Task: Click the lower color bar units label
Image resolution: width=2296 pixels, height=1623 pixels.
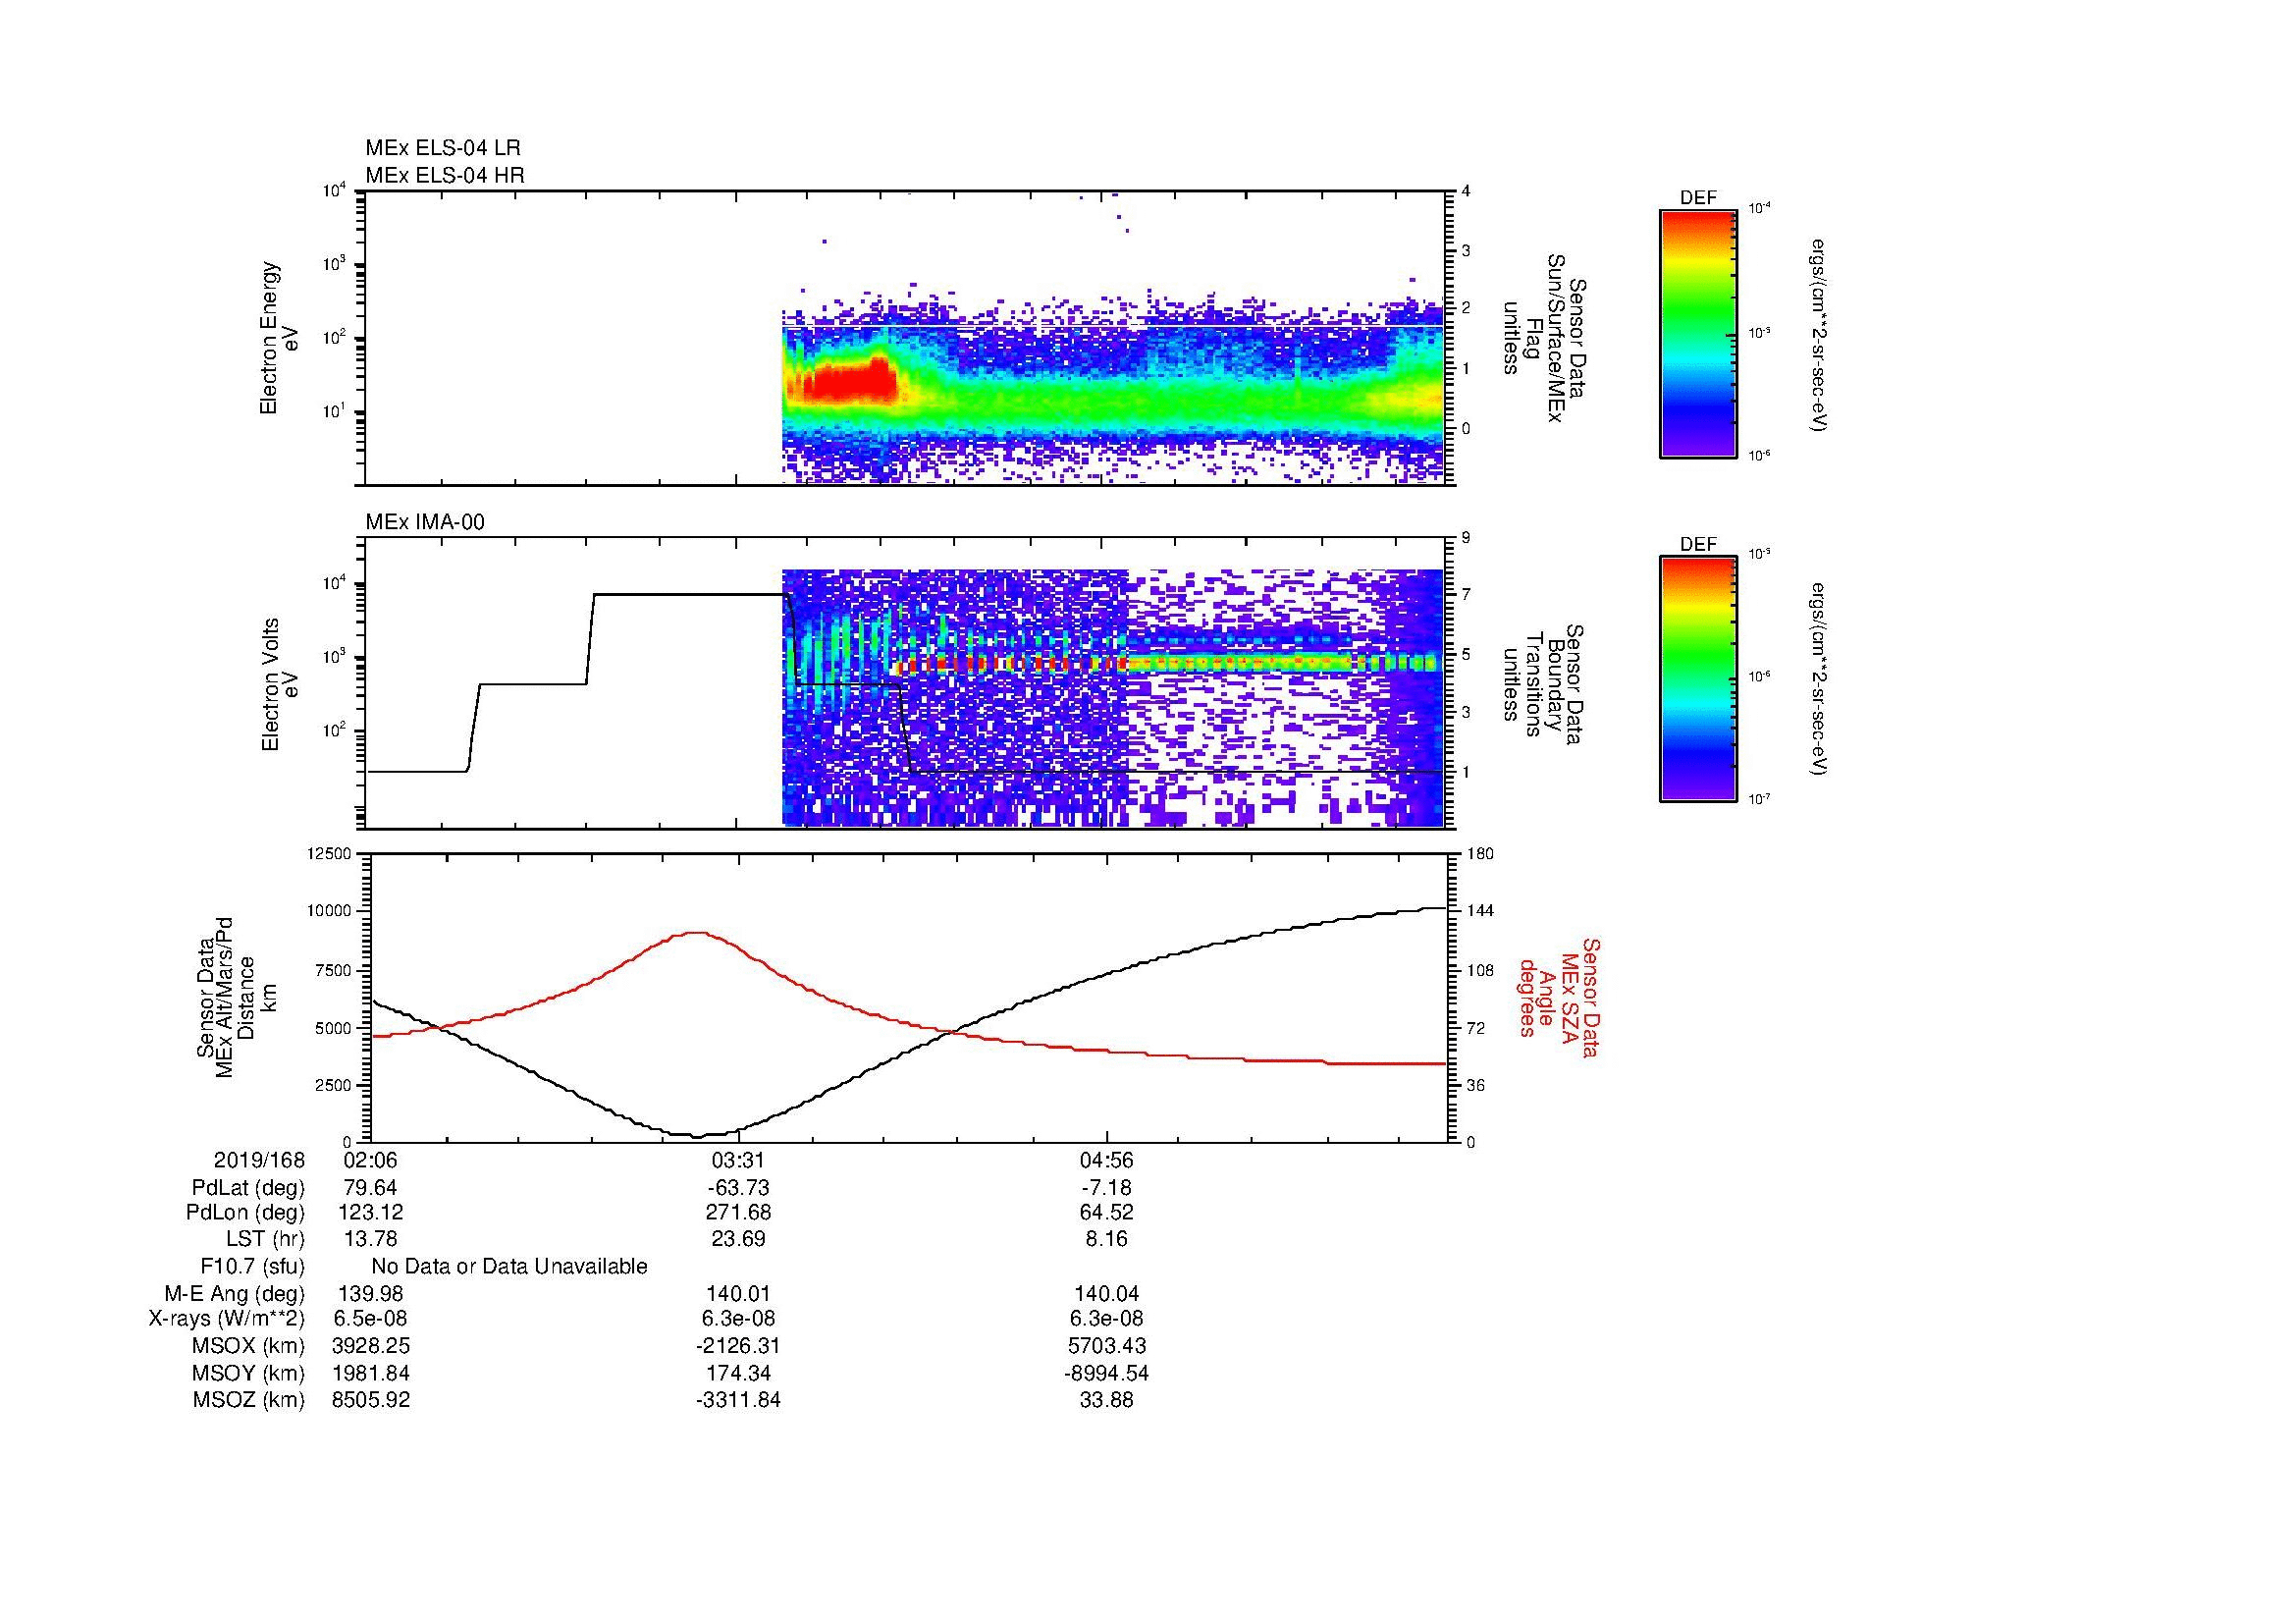Action: [1820, 679]
